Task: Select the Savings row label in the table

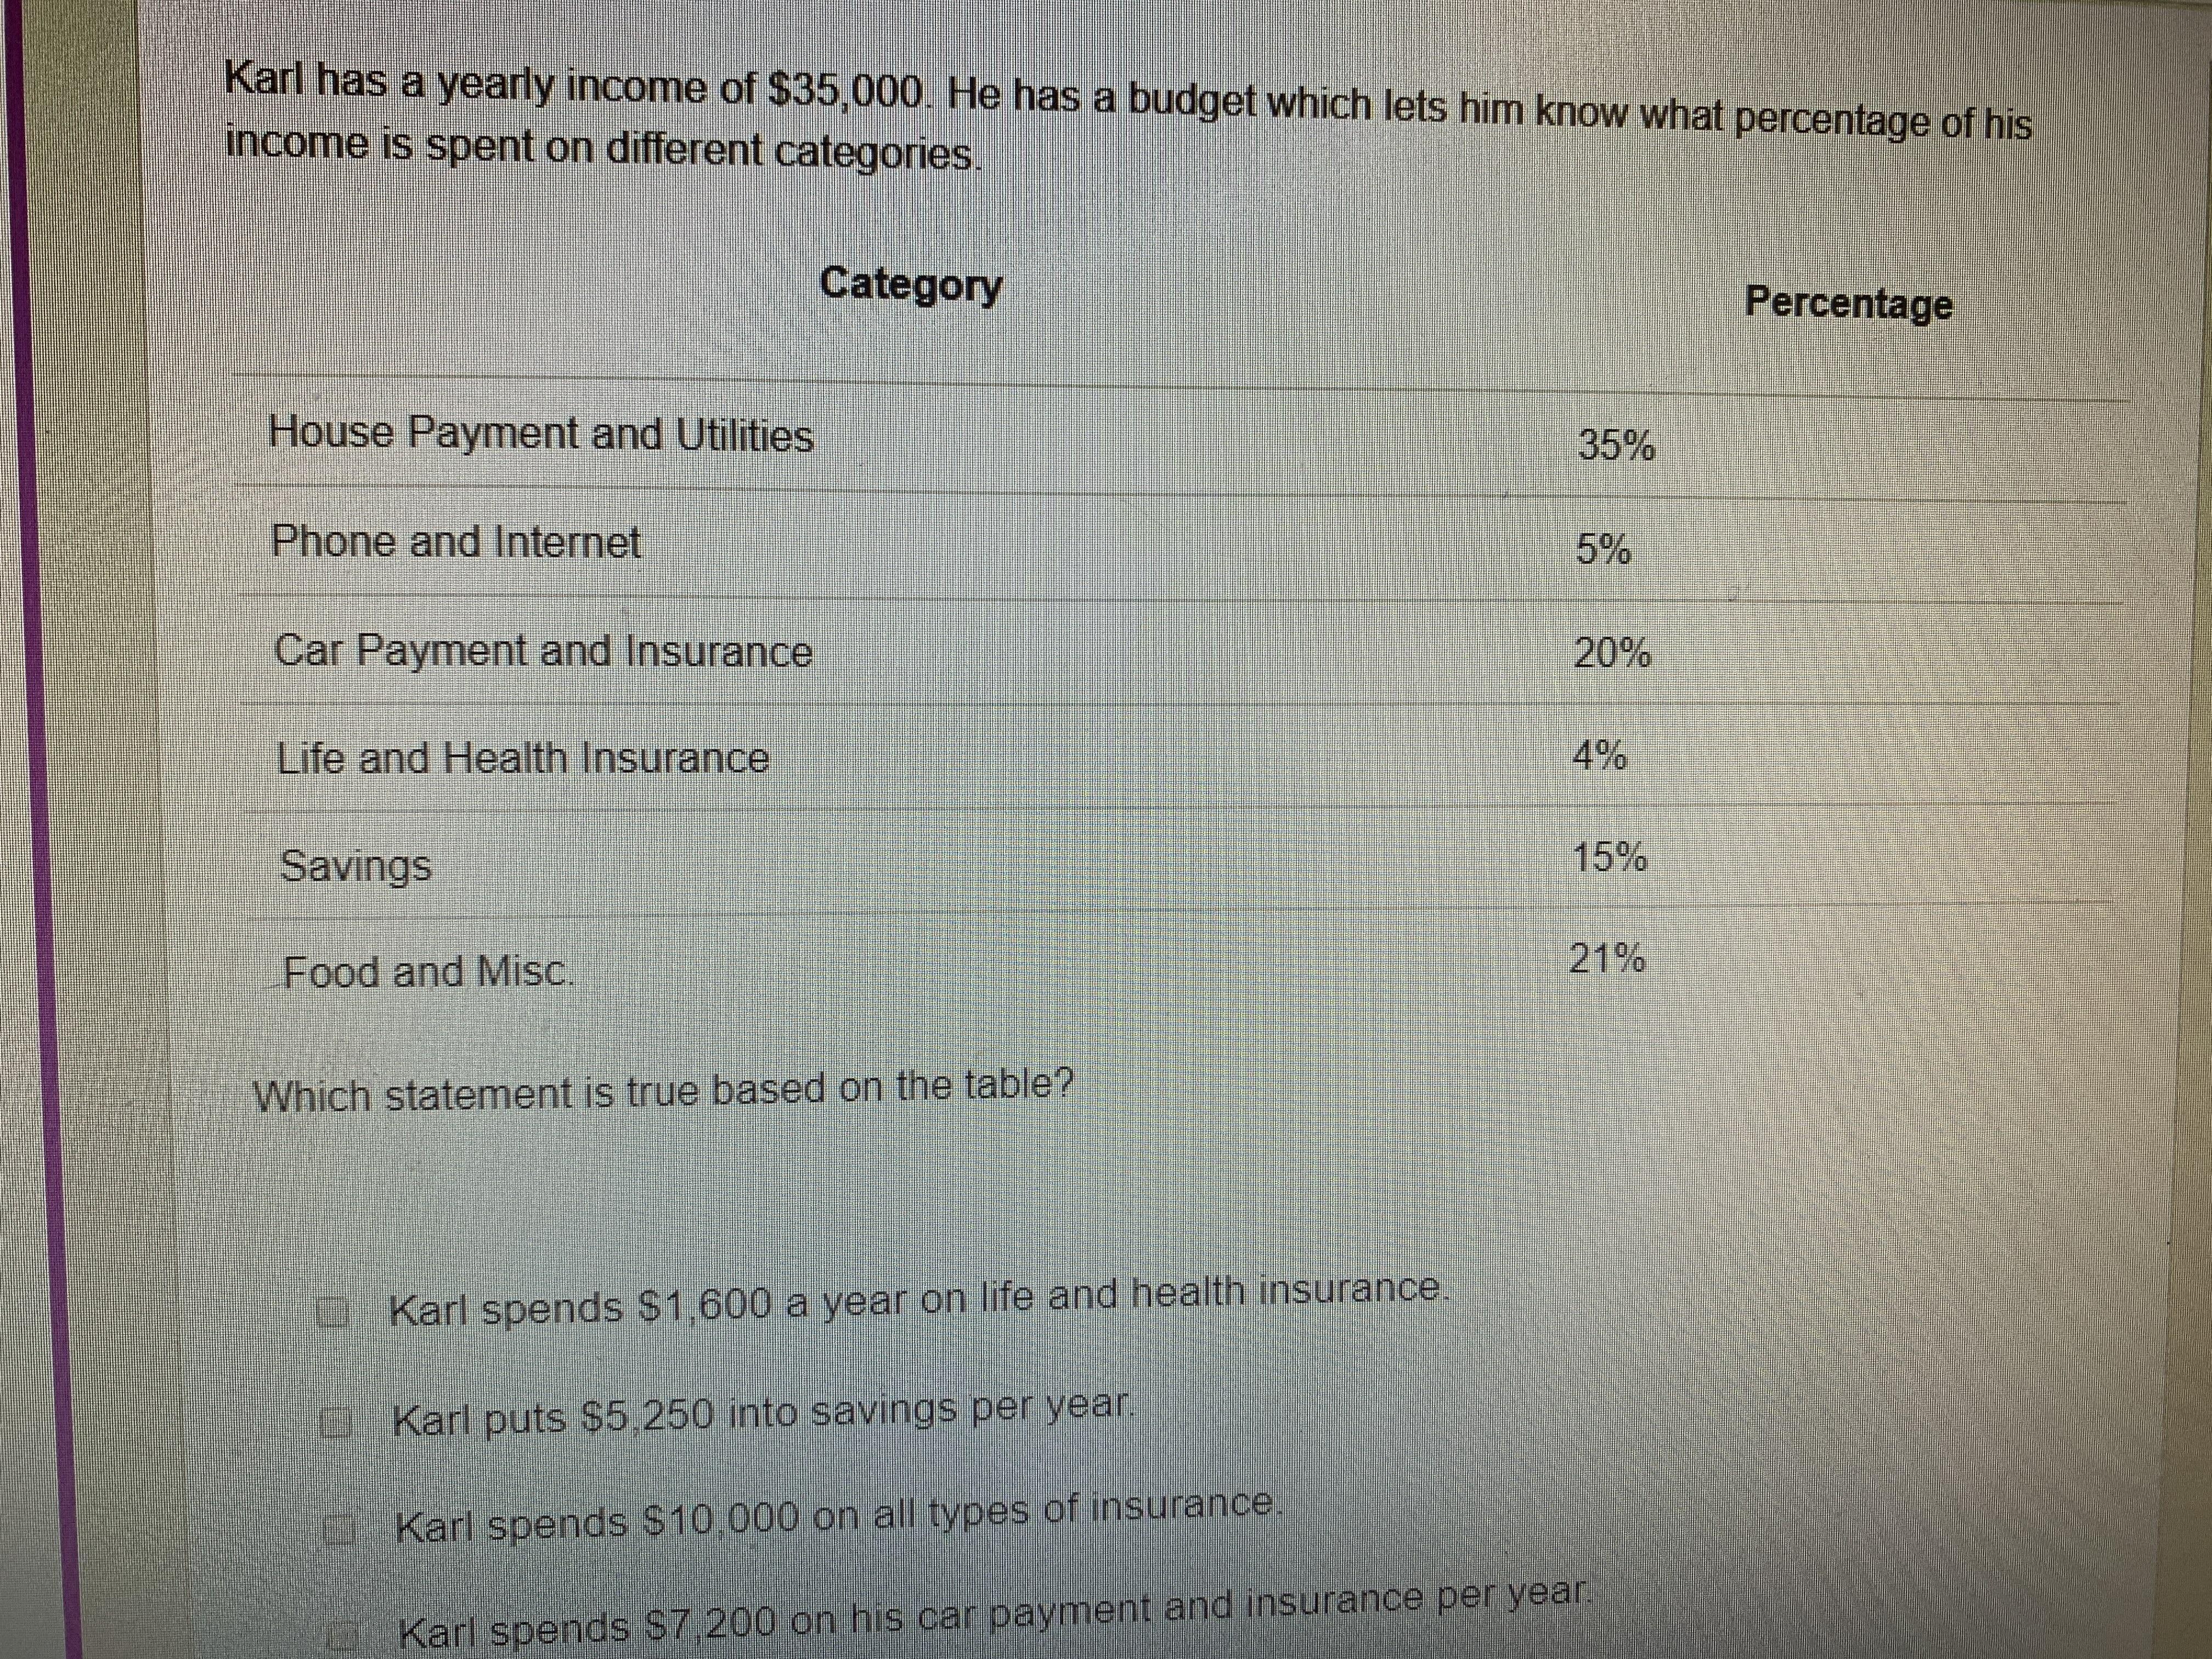Action: point(356,865)
